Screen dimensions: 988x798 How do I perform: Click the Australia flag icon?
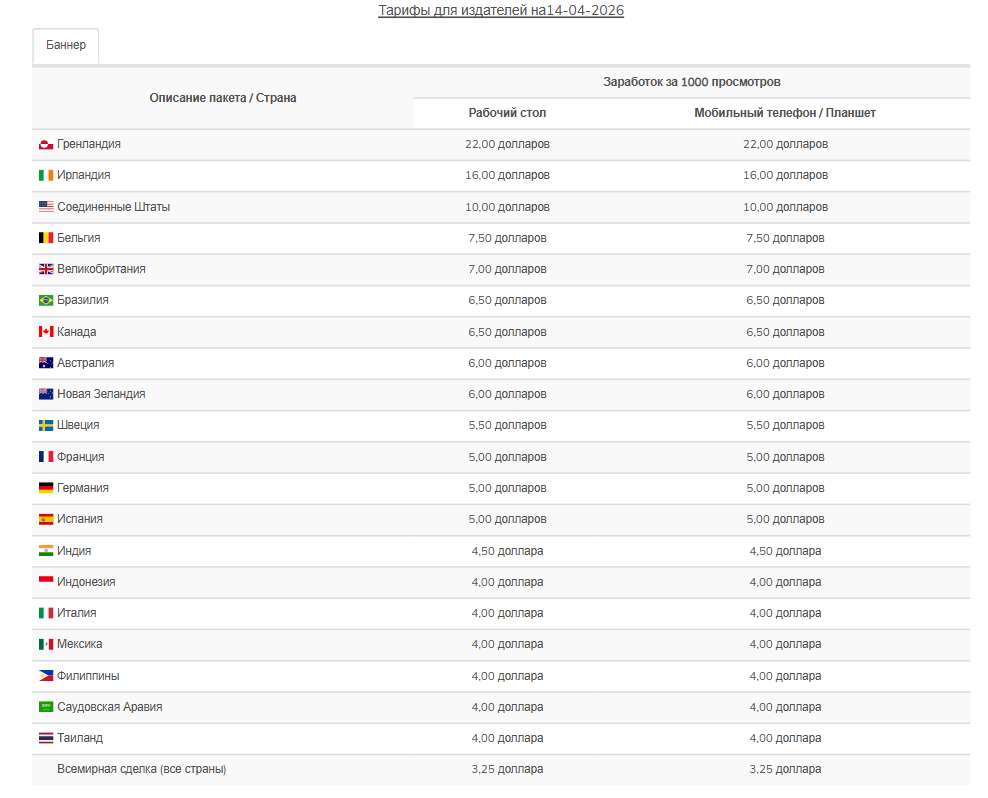46,363
